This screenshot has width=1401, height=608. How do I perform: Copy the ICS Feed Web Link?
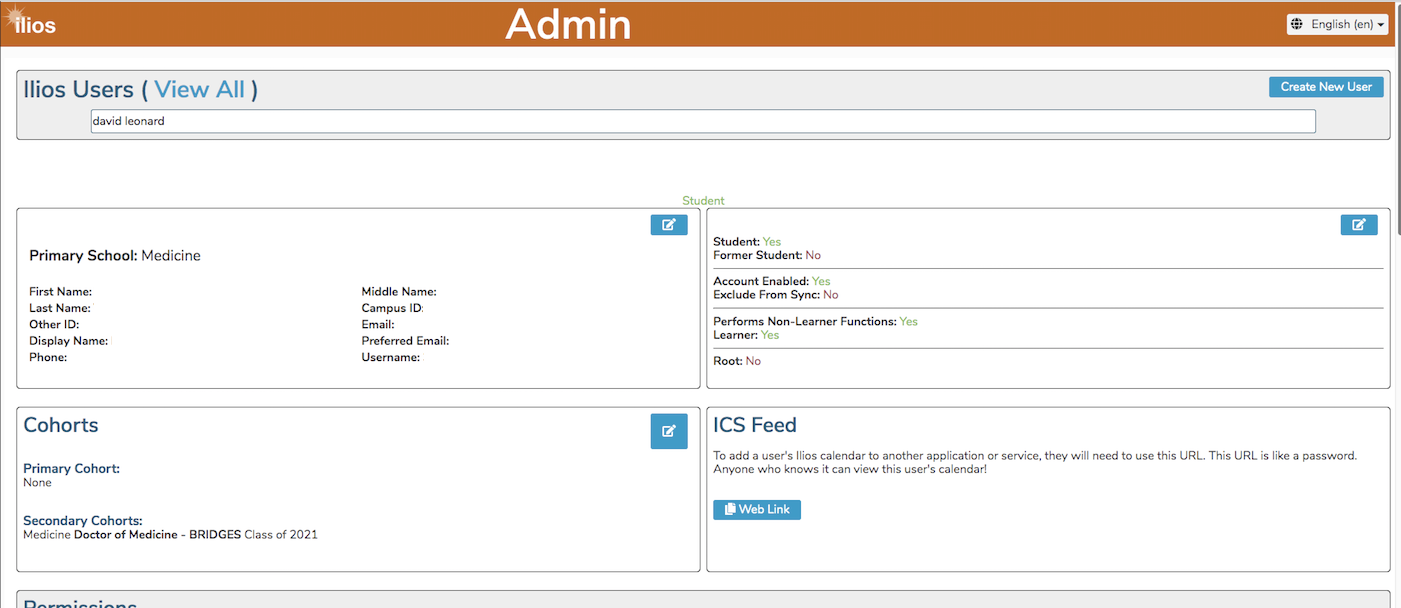pyautogui.click(x=757, y=510)
